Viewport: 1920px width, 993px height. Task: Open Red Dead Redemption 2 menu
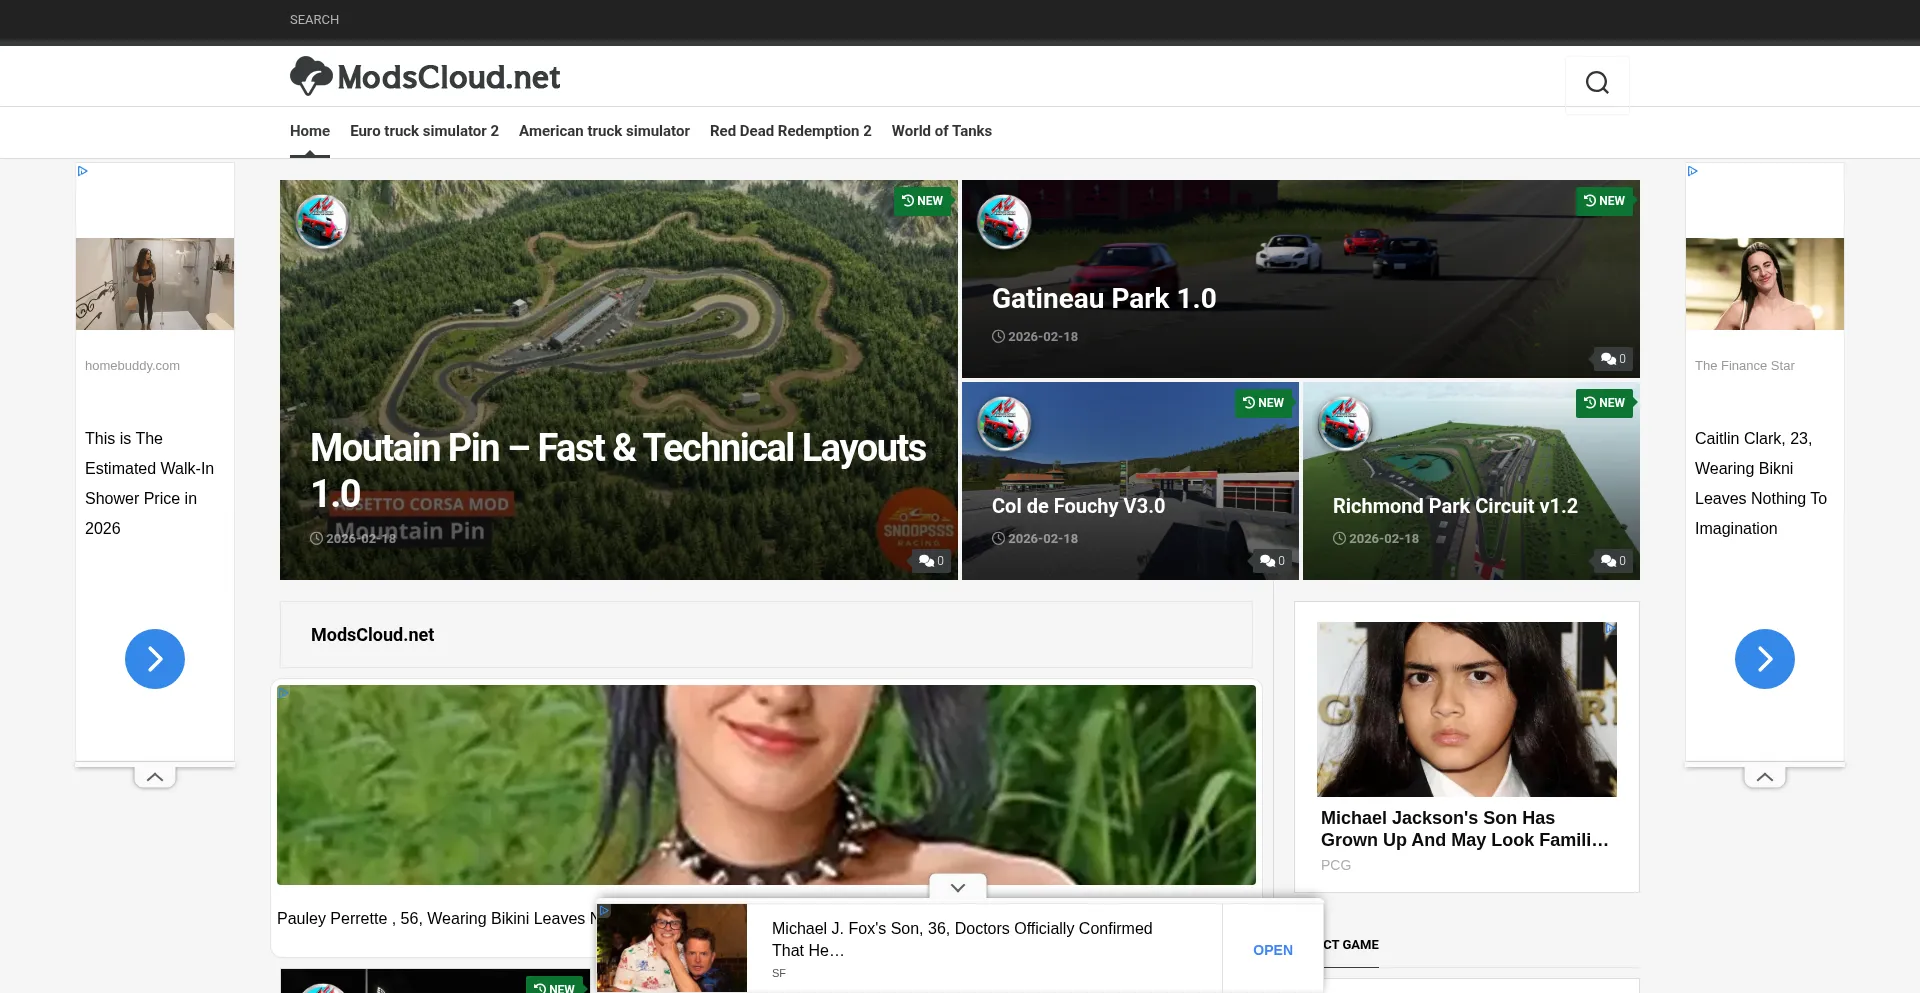(791, 131)
